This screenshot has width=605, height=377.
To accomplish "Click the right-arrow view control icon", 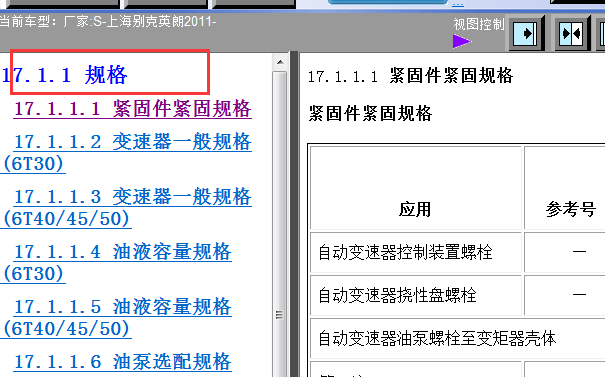I will click(526, 34).
